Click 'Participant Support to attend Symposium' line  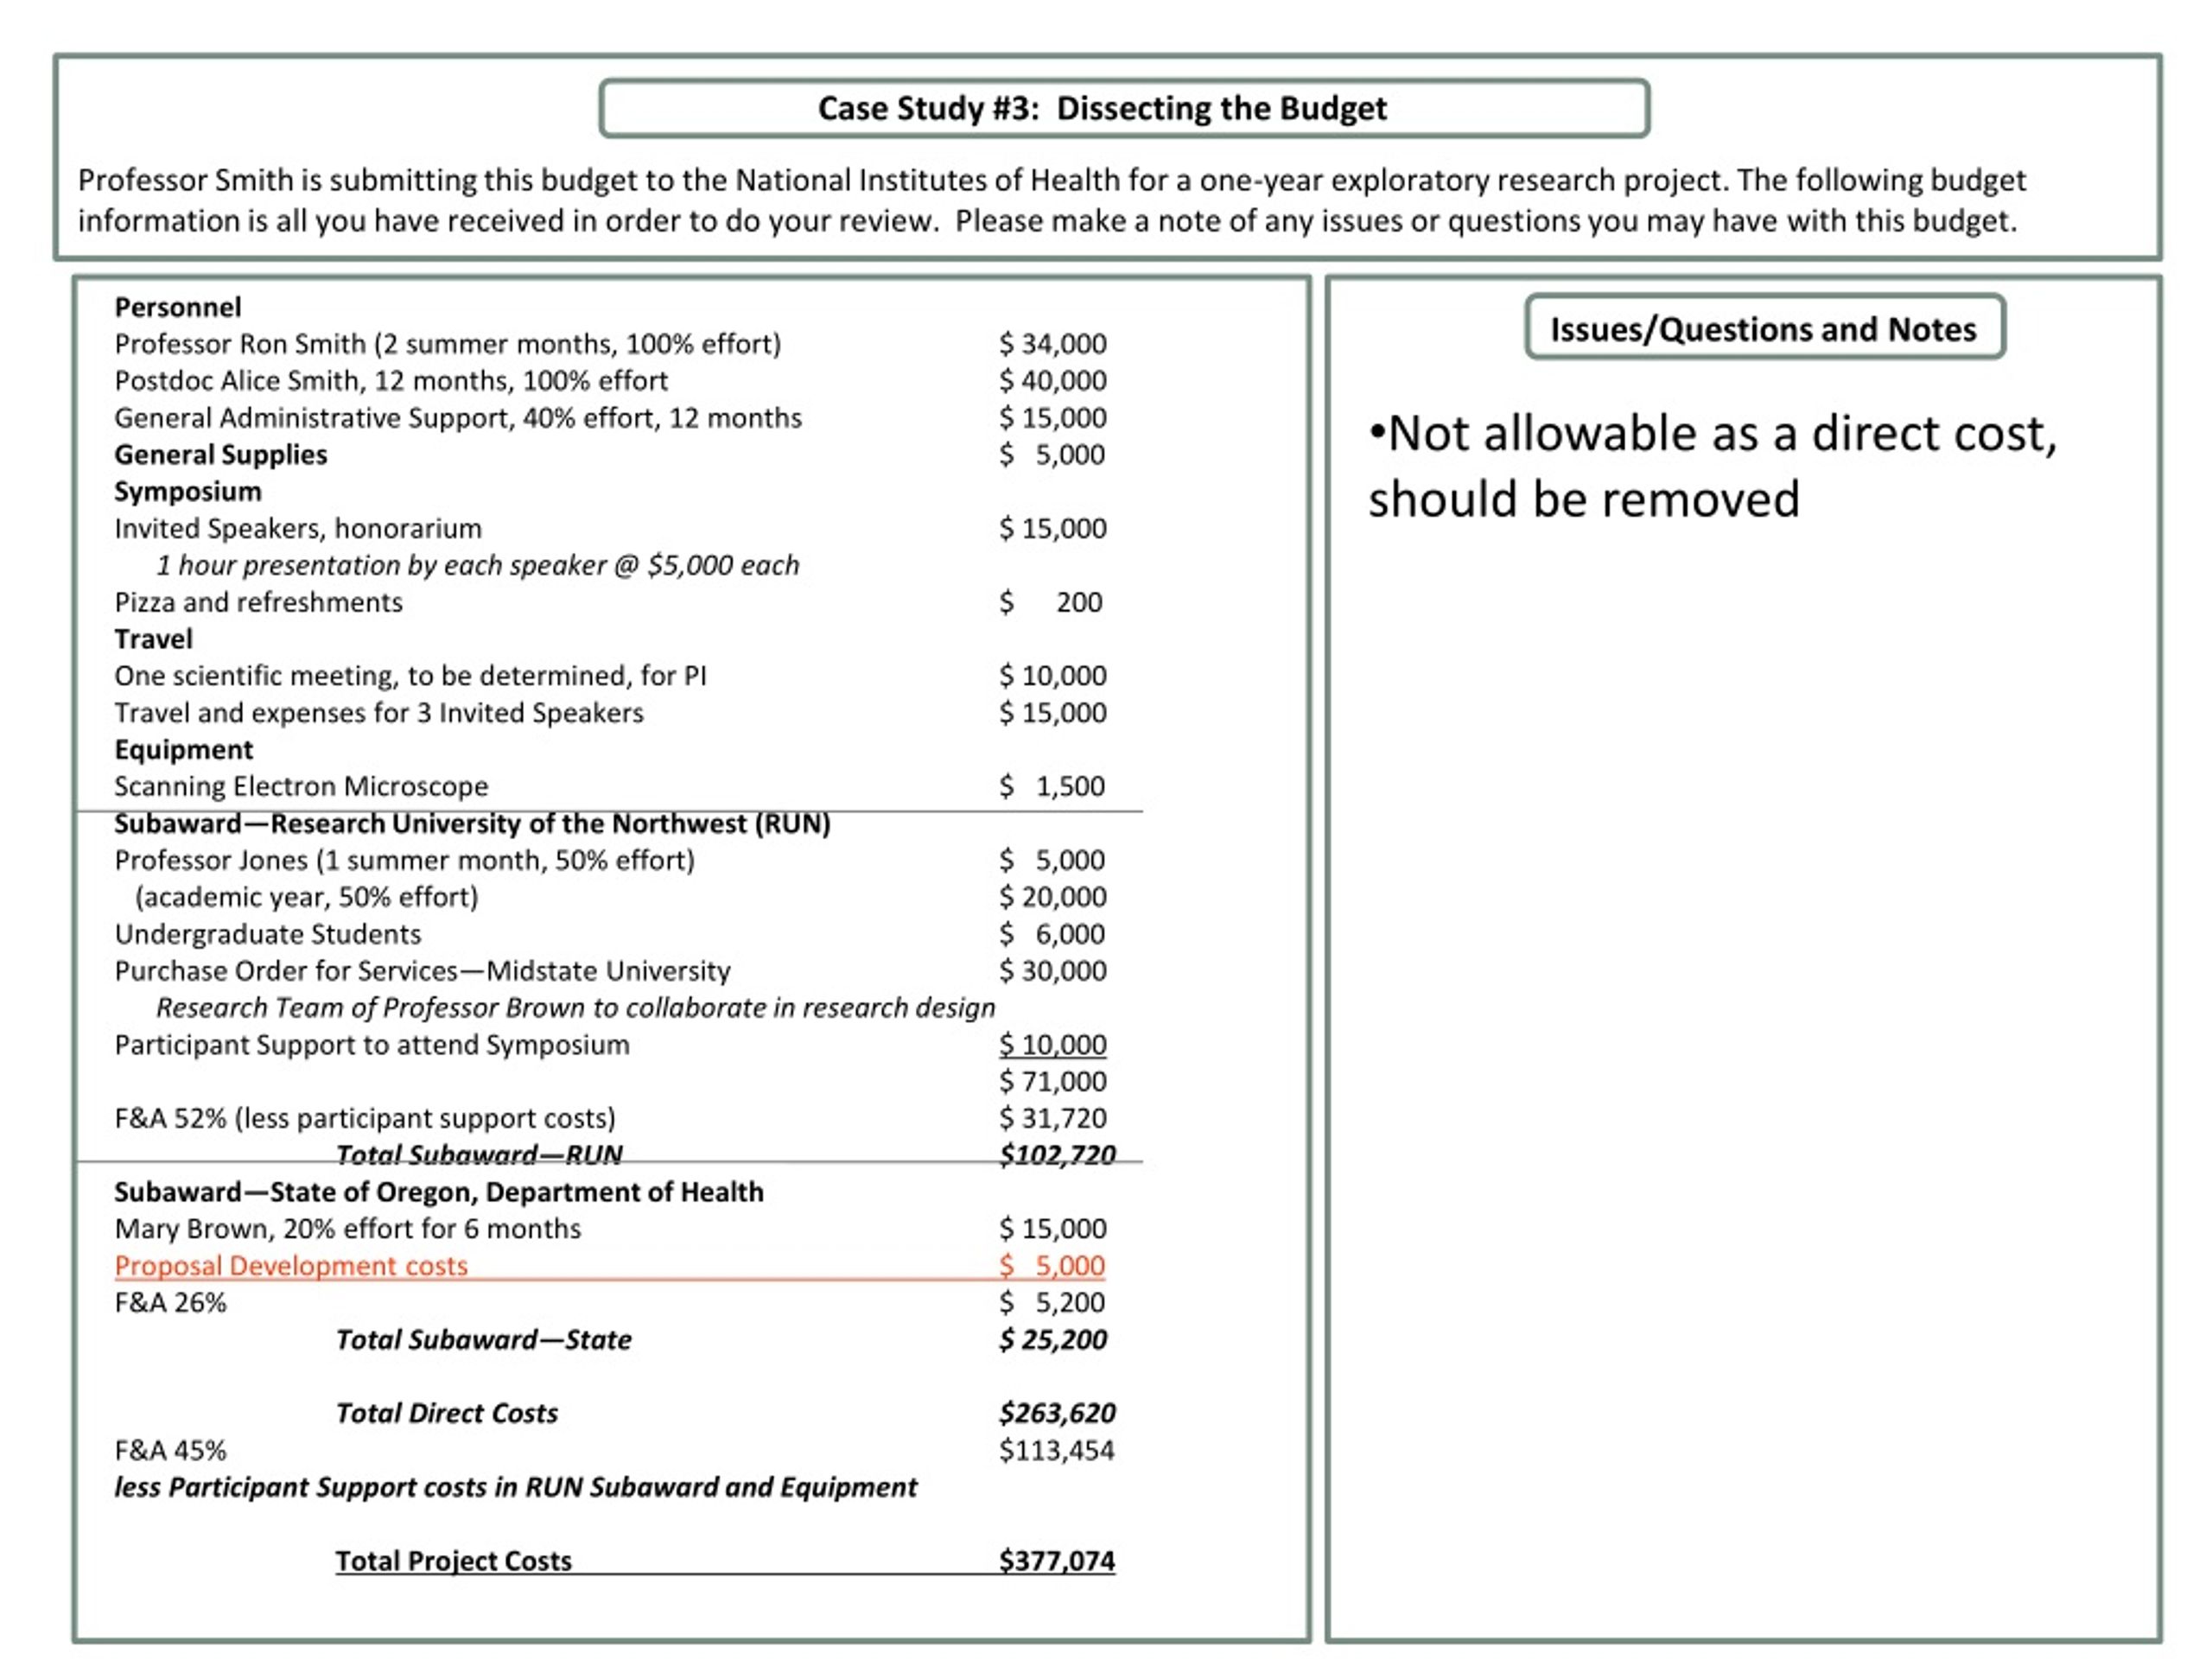coord(371,1045)
